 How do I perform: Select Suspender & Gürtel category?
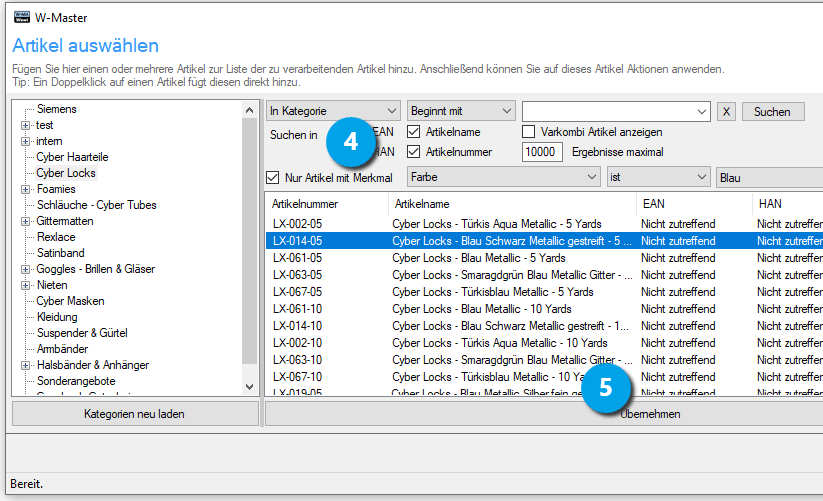pyautogui.click(x=82, y=333)
